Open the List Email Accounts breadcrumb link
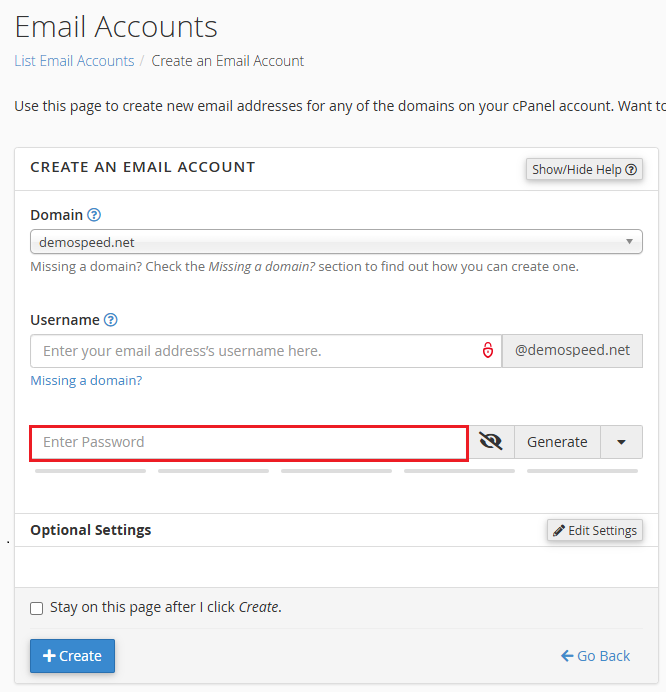 (74, 61)
